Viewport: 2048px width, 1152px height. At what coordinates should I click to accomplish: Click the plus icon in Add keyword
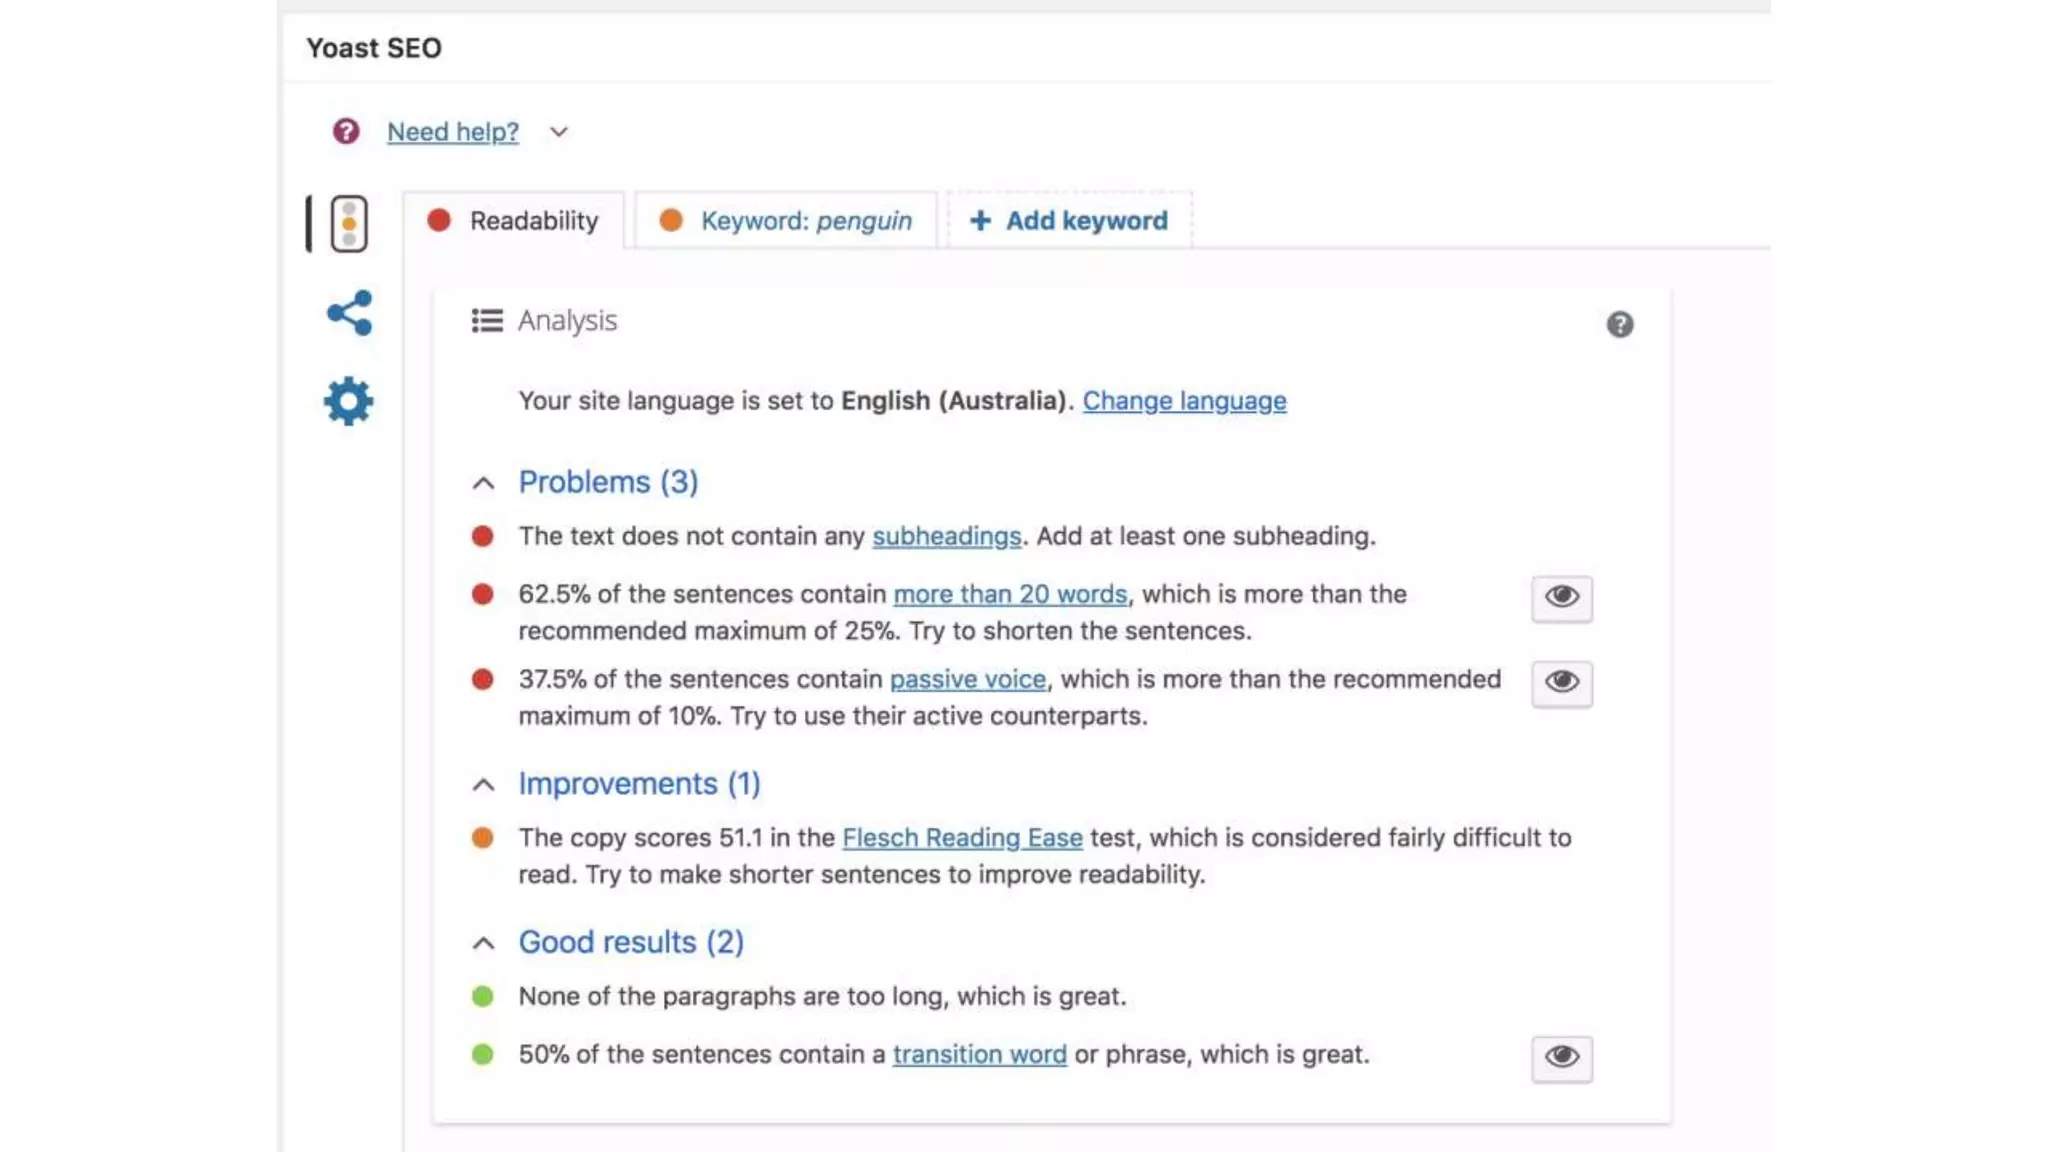click(980, 220)
